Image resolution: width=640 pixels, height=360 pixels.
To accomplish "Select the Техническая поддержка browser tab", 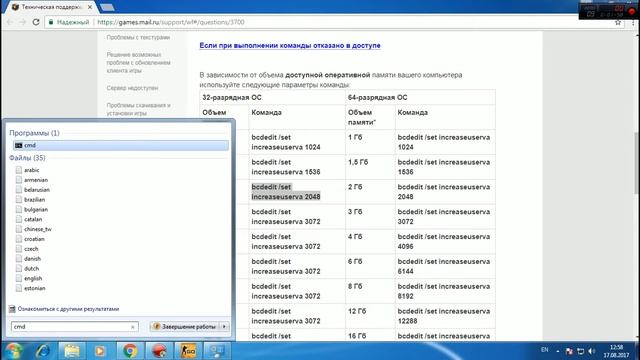I will click(51, 7).
